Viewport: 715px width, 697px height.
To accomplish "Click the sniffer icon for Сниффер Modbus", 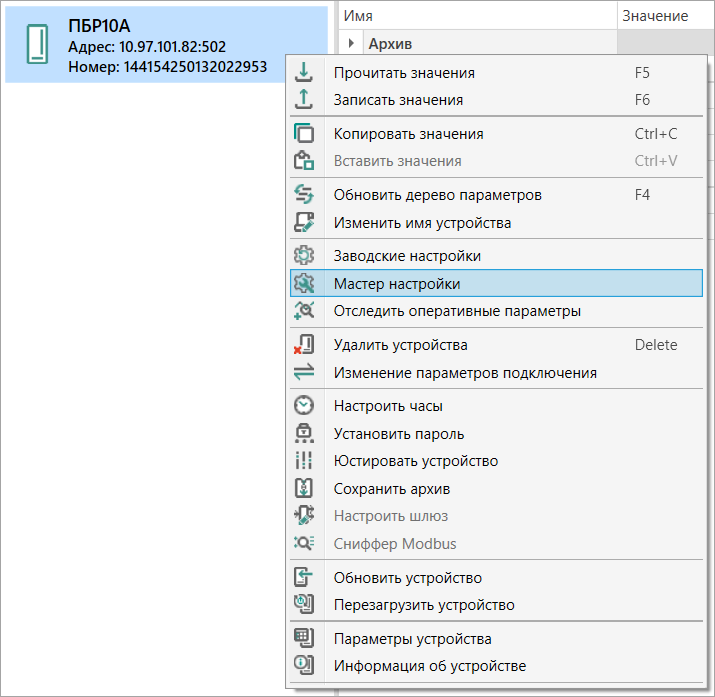I will click(x=304, y=543).
